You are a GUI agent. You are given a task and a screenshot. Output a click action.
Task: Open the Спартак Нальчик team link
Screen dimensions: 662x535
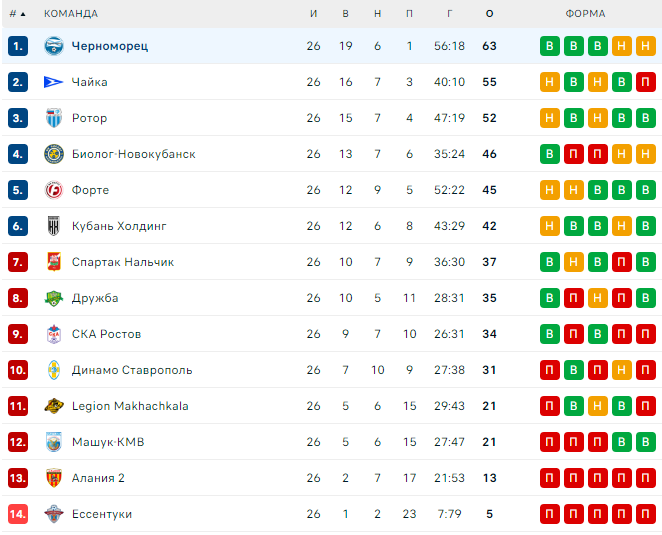pos(123,262)
